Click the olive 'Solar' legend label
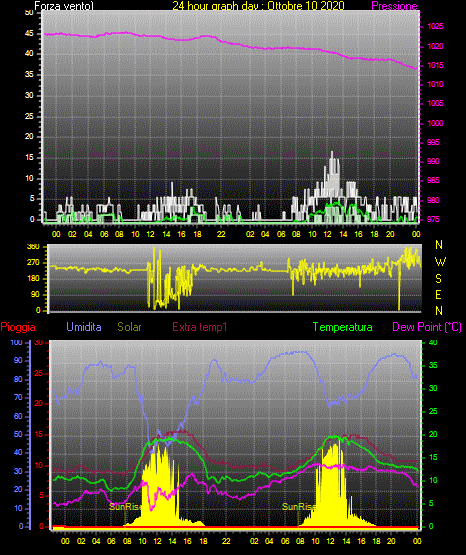The height and width of the screenshot is (555, 466). pos(129,327)
